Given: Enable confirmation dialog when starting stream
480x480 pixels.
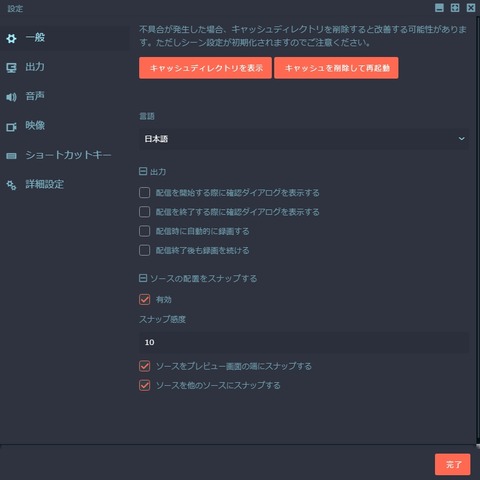Looking at the screenshot, I should (x=144, y=193).
